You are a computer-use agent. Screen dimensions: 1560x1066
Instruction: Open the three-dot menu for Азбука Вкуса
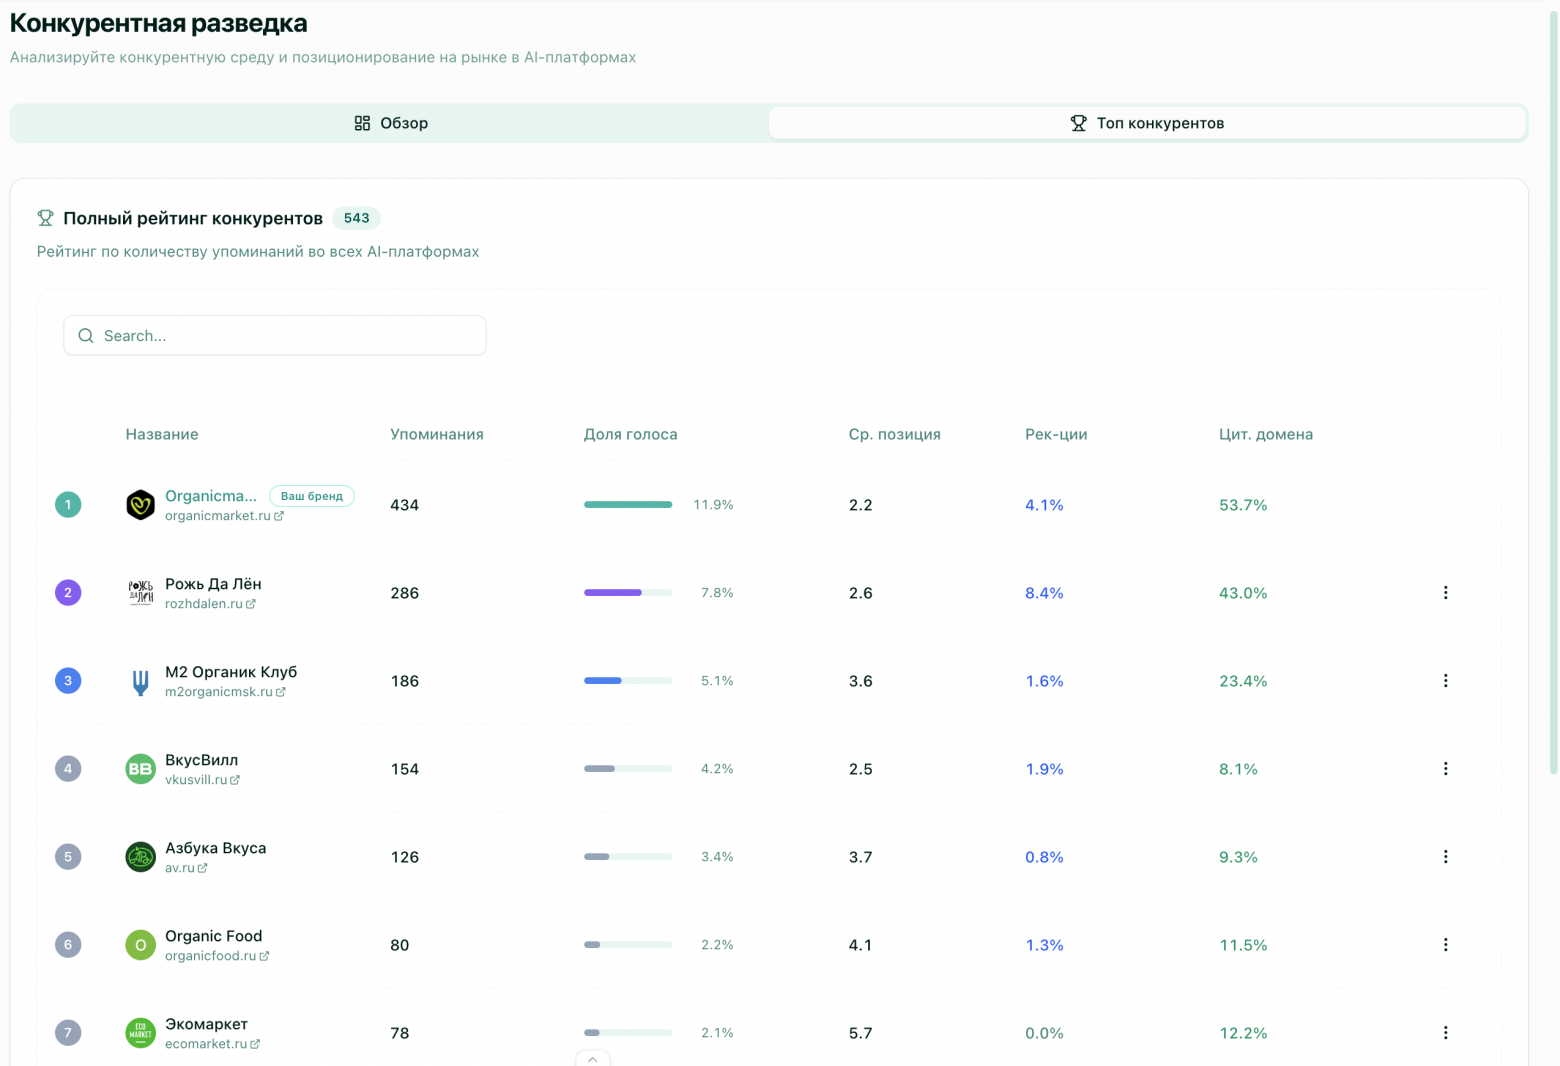coord(1445,856)
